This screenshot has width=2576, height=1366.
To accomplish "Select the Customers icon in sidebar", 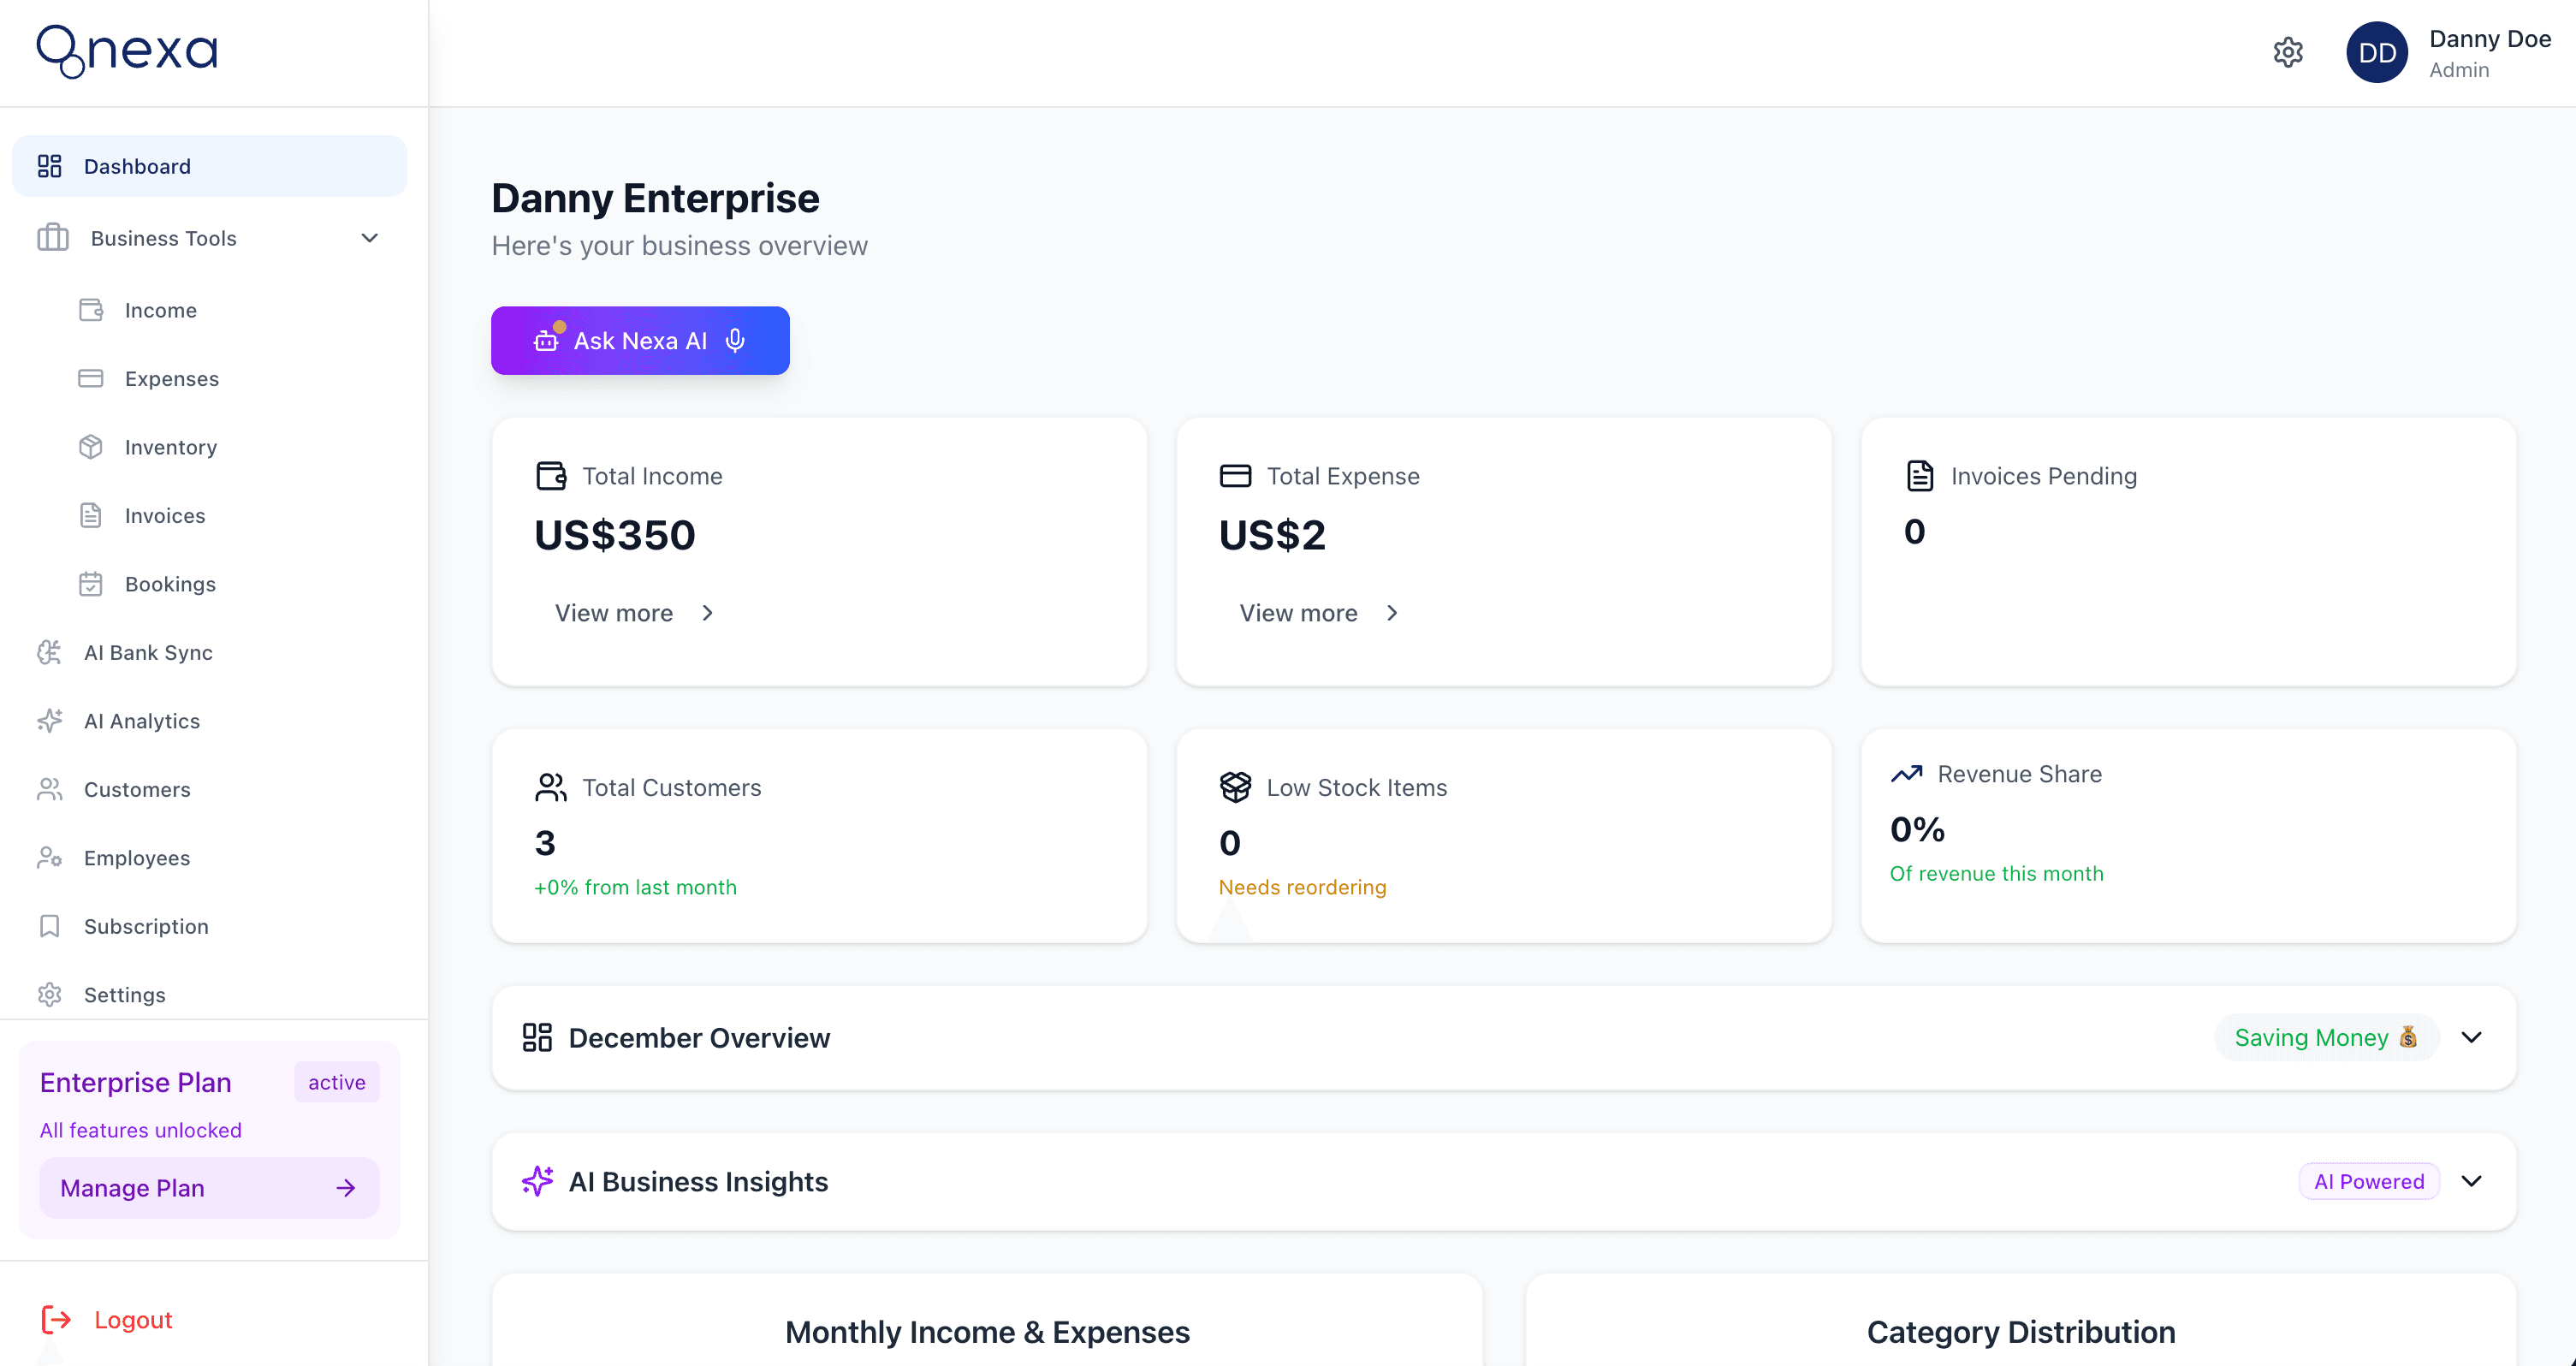I will point(50,789).
